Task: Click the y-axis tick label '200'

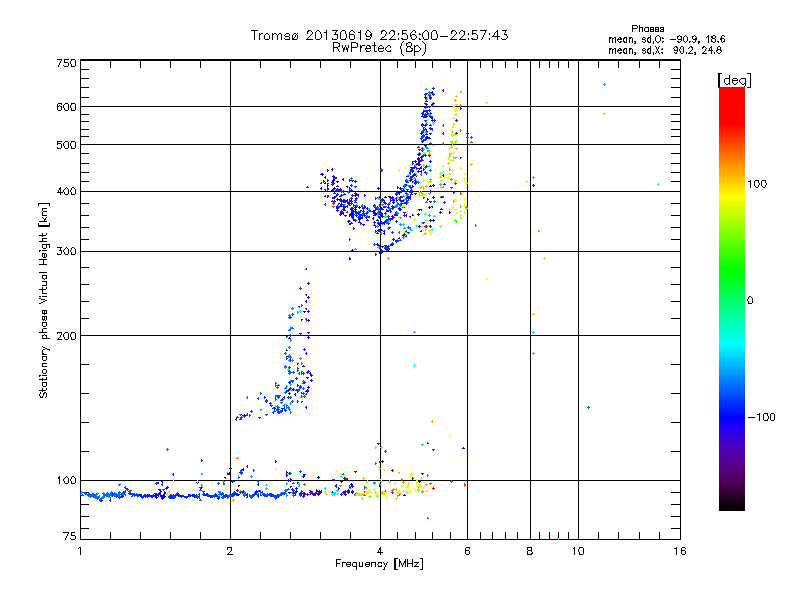Action: 66,336
